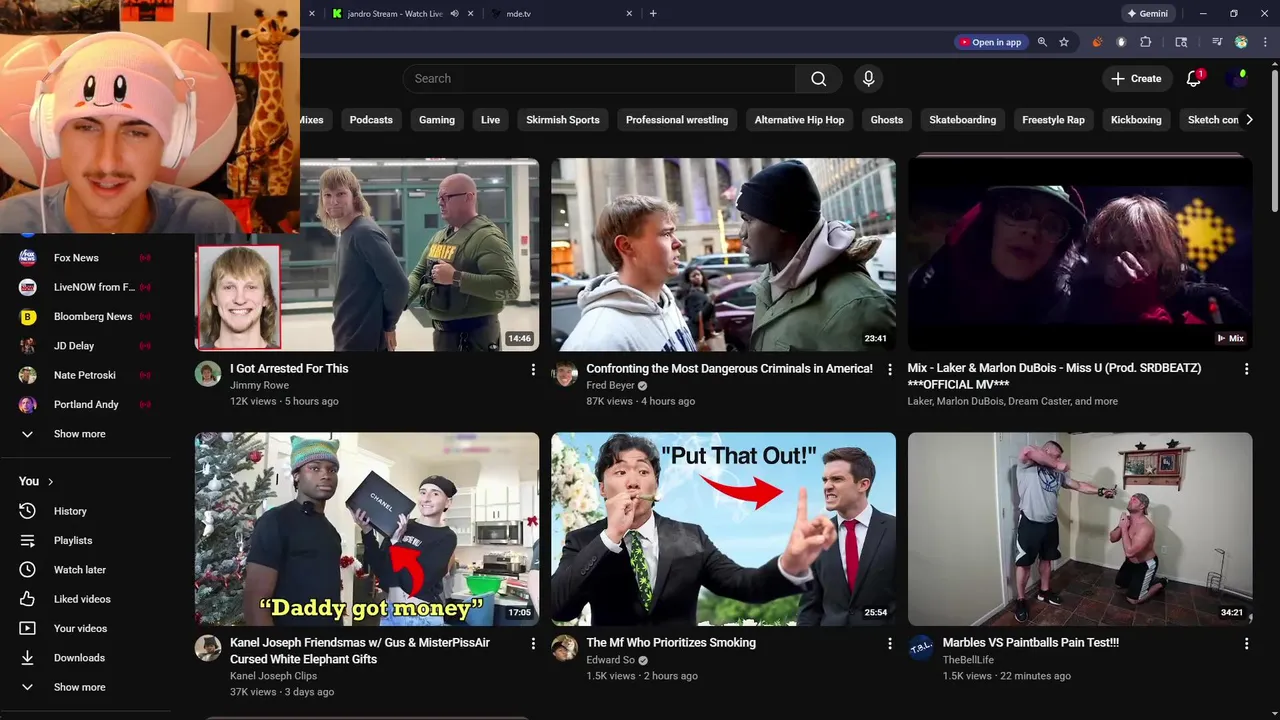Select the Freestyle Rap chip
Image resolution: width=1280 pixels, height=720 pixels.
click(1053, 120)
